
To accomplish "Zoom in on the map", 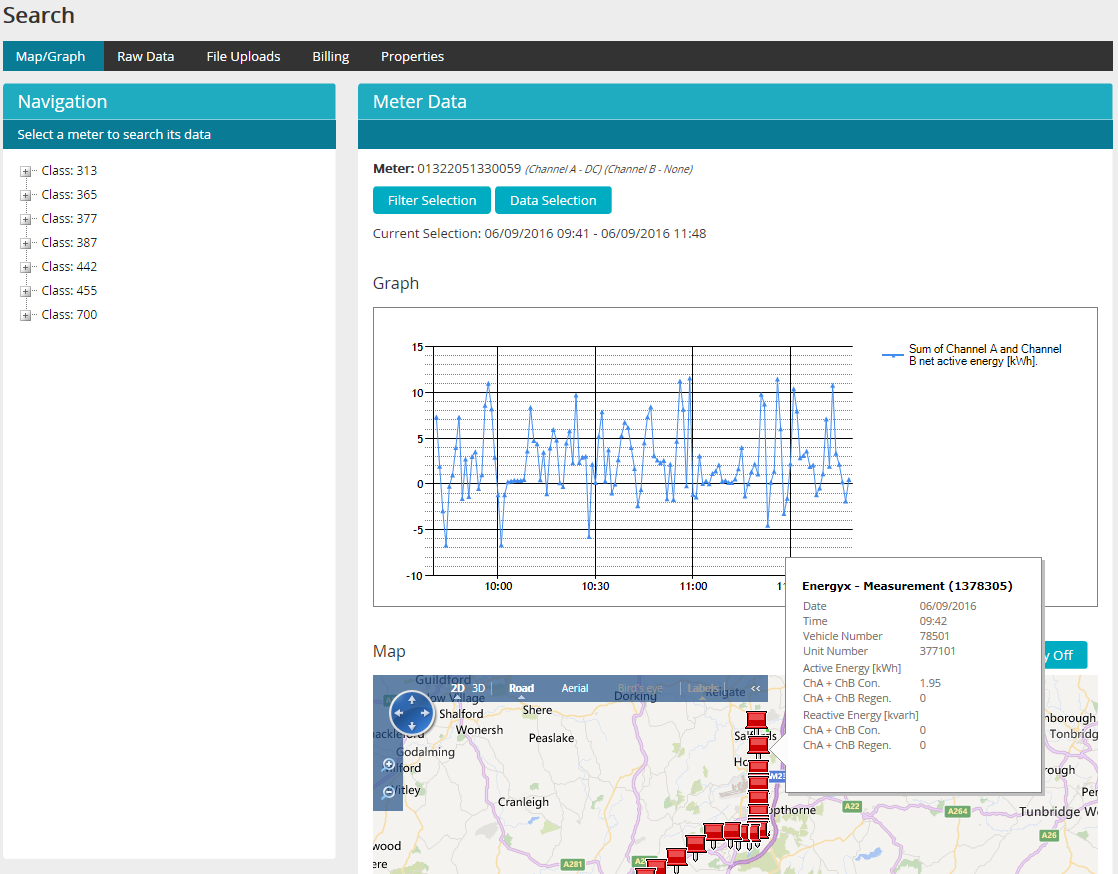I will [x=389, y=765].
